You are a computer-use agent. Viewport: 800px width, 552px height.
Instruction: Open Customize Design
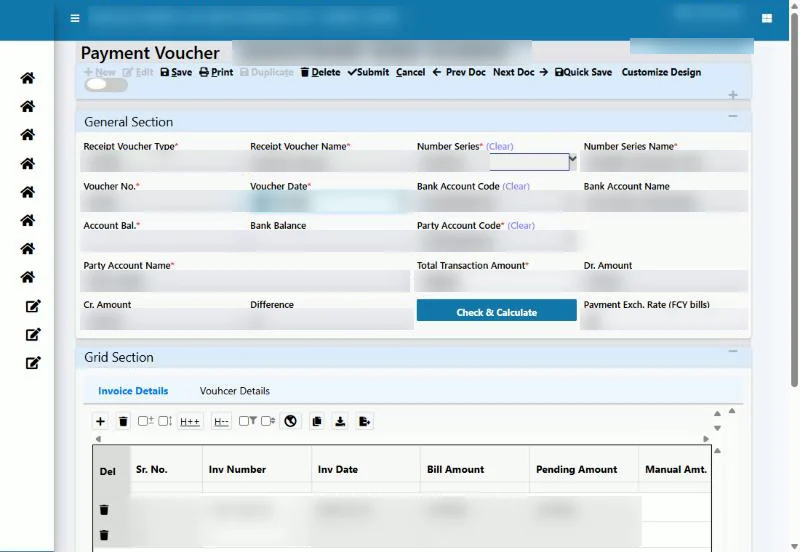661,72
